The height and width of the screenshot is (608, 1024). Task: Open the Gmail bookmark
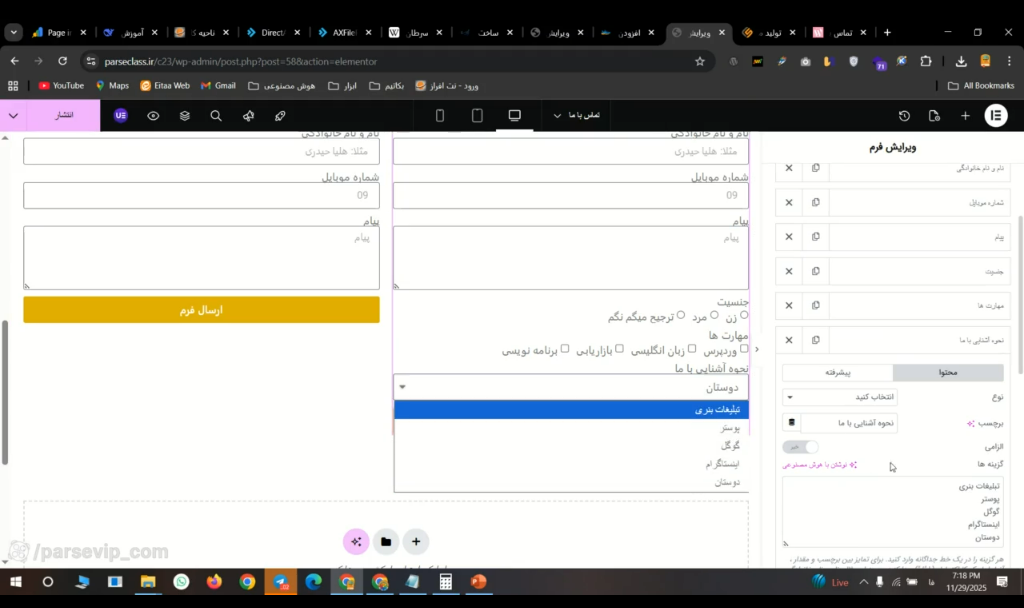pos(219,86)
